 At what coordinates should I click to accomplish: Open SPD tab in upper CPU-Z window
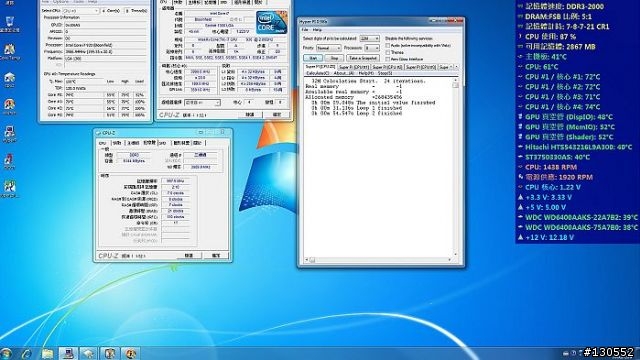[x=224, y=2]
